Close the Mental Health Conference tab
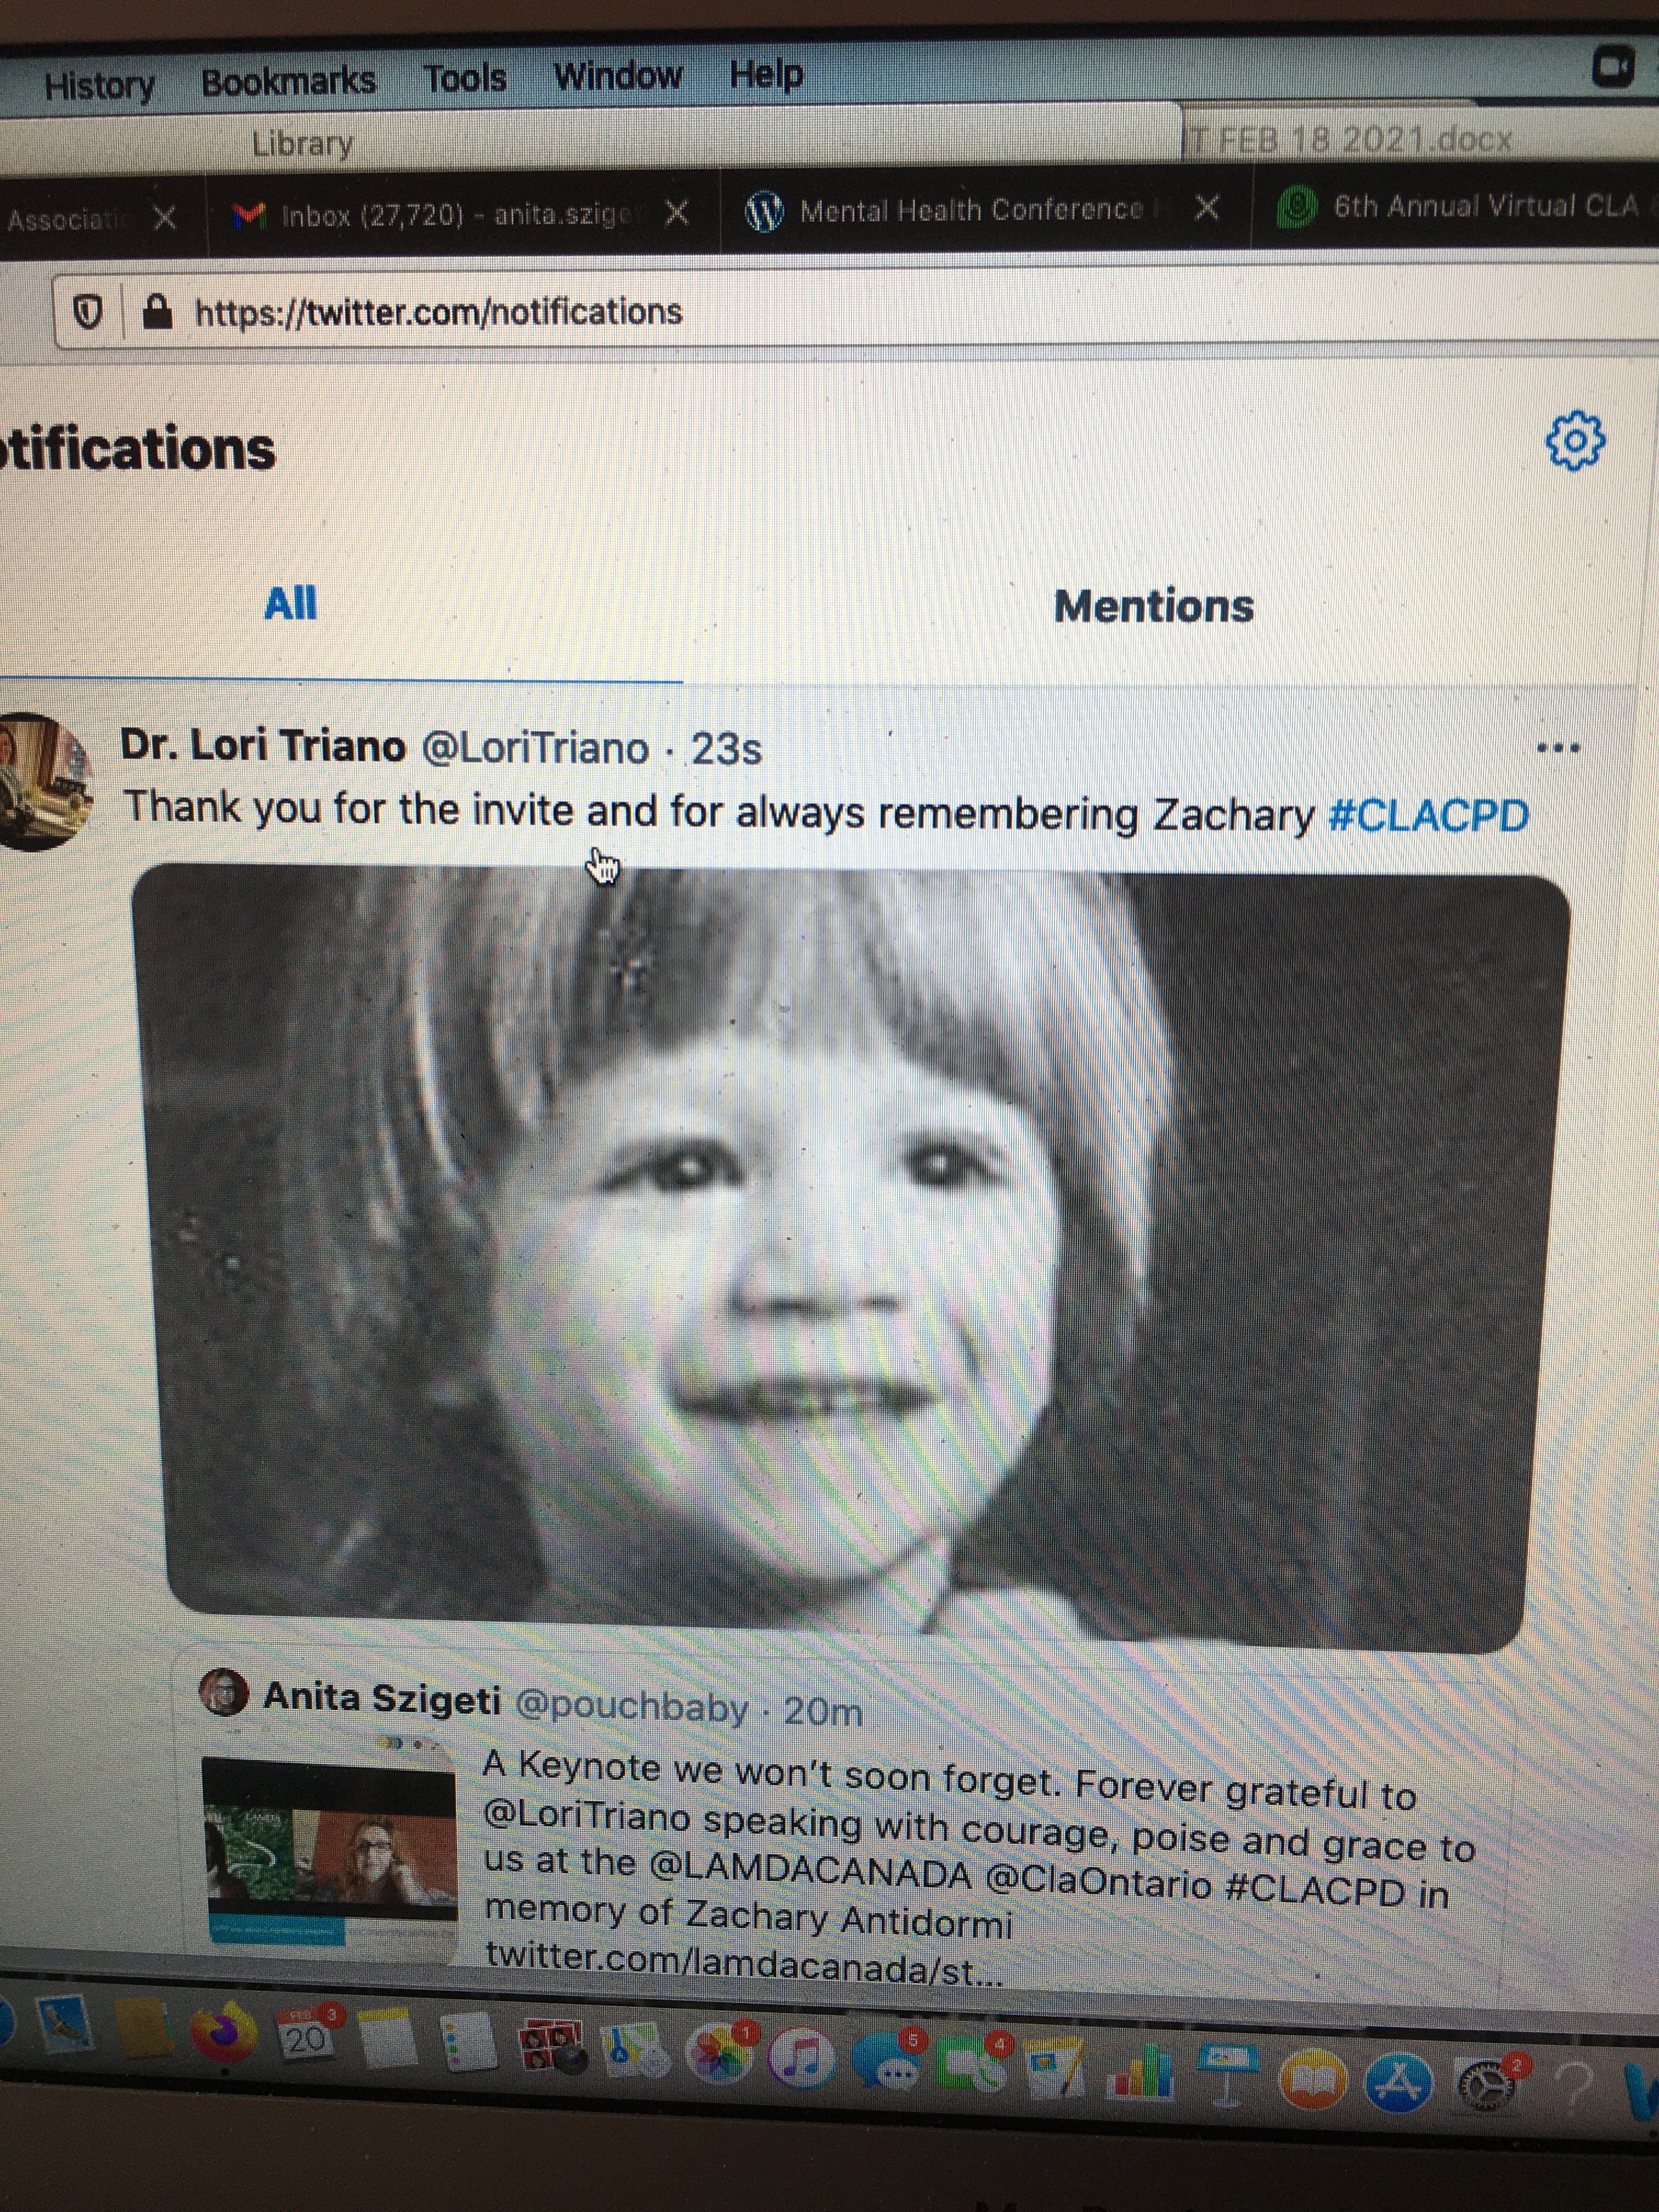 pyautogui.click(x=1207, y=208)
